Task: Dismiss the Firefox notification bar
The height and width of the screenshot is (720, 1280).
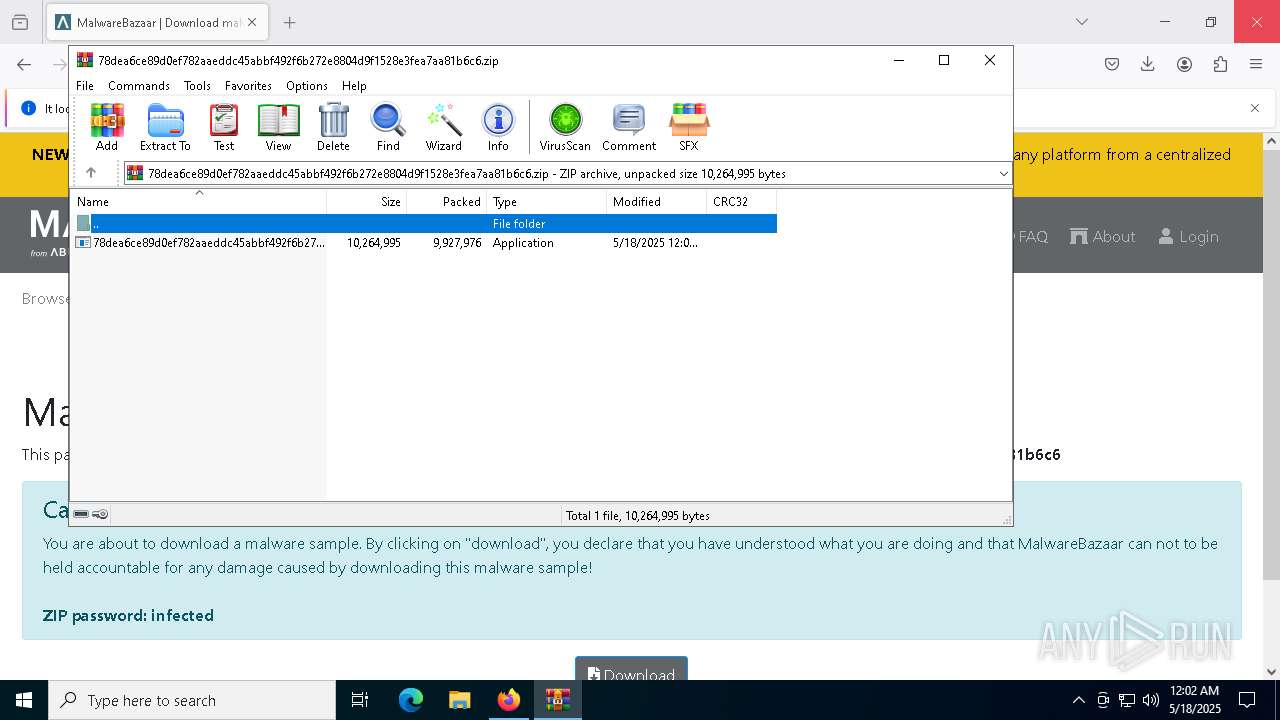Action: [x=1255, y=108]
